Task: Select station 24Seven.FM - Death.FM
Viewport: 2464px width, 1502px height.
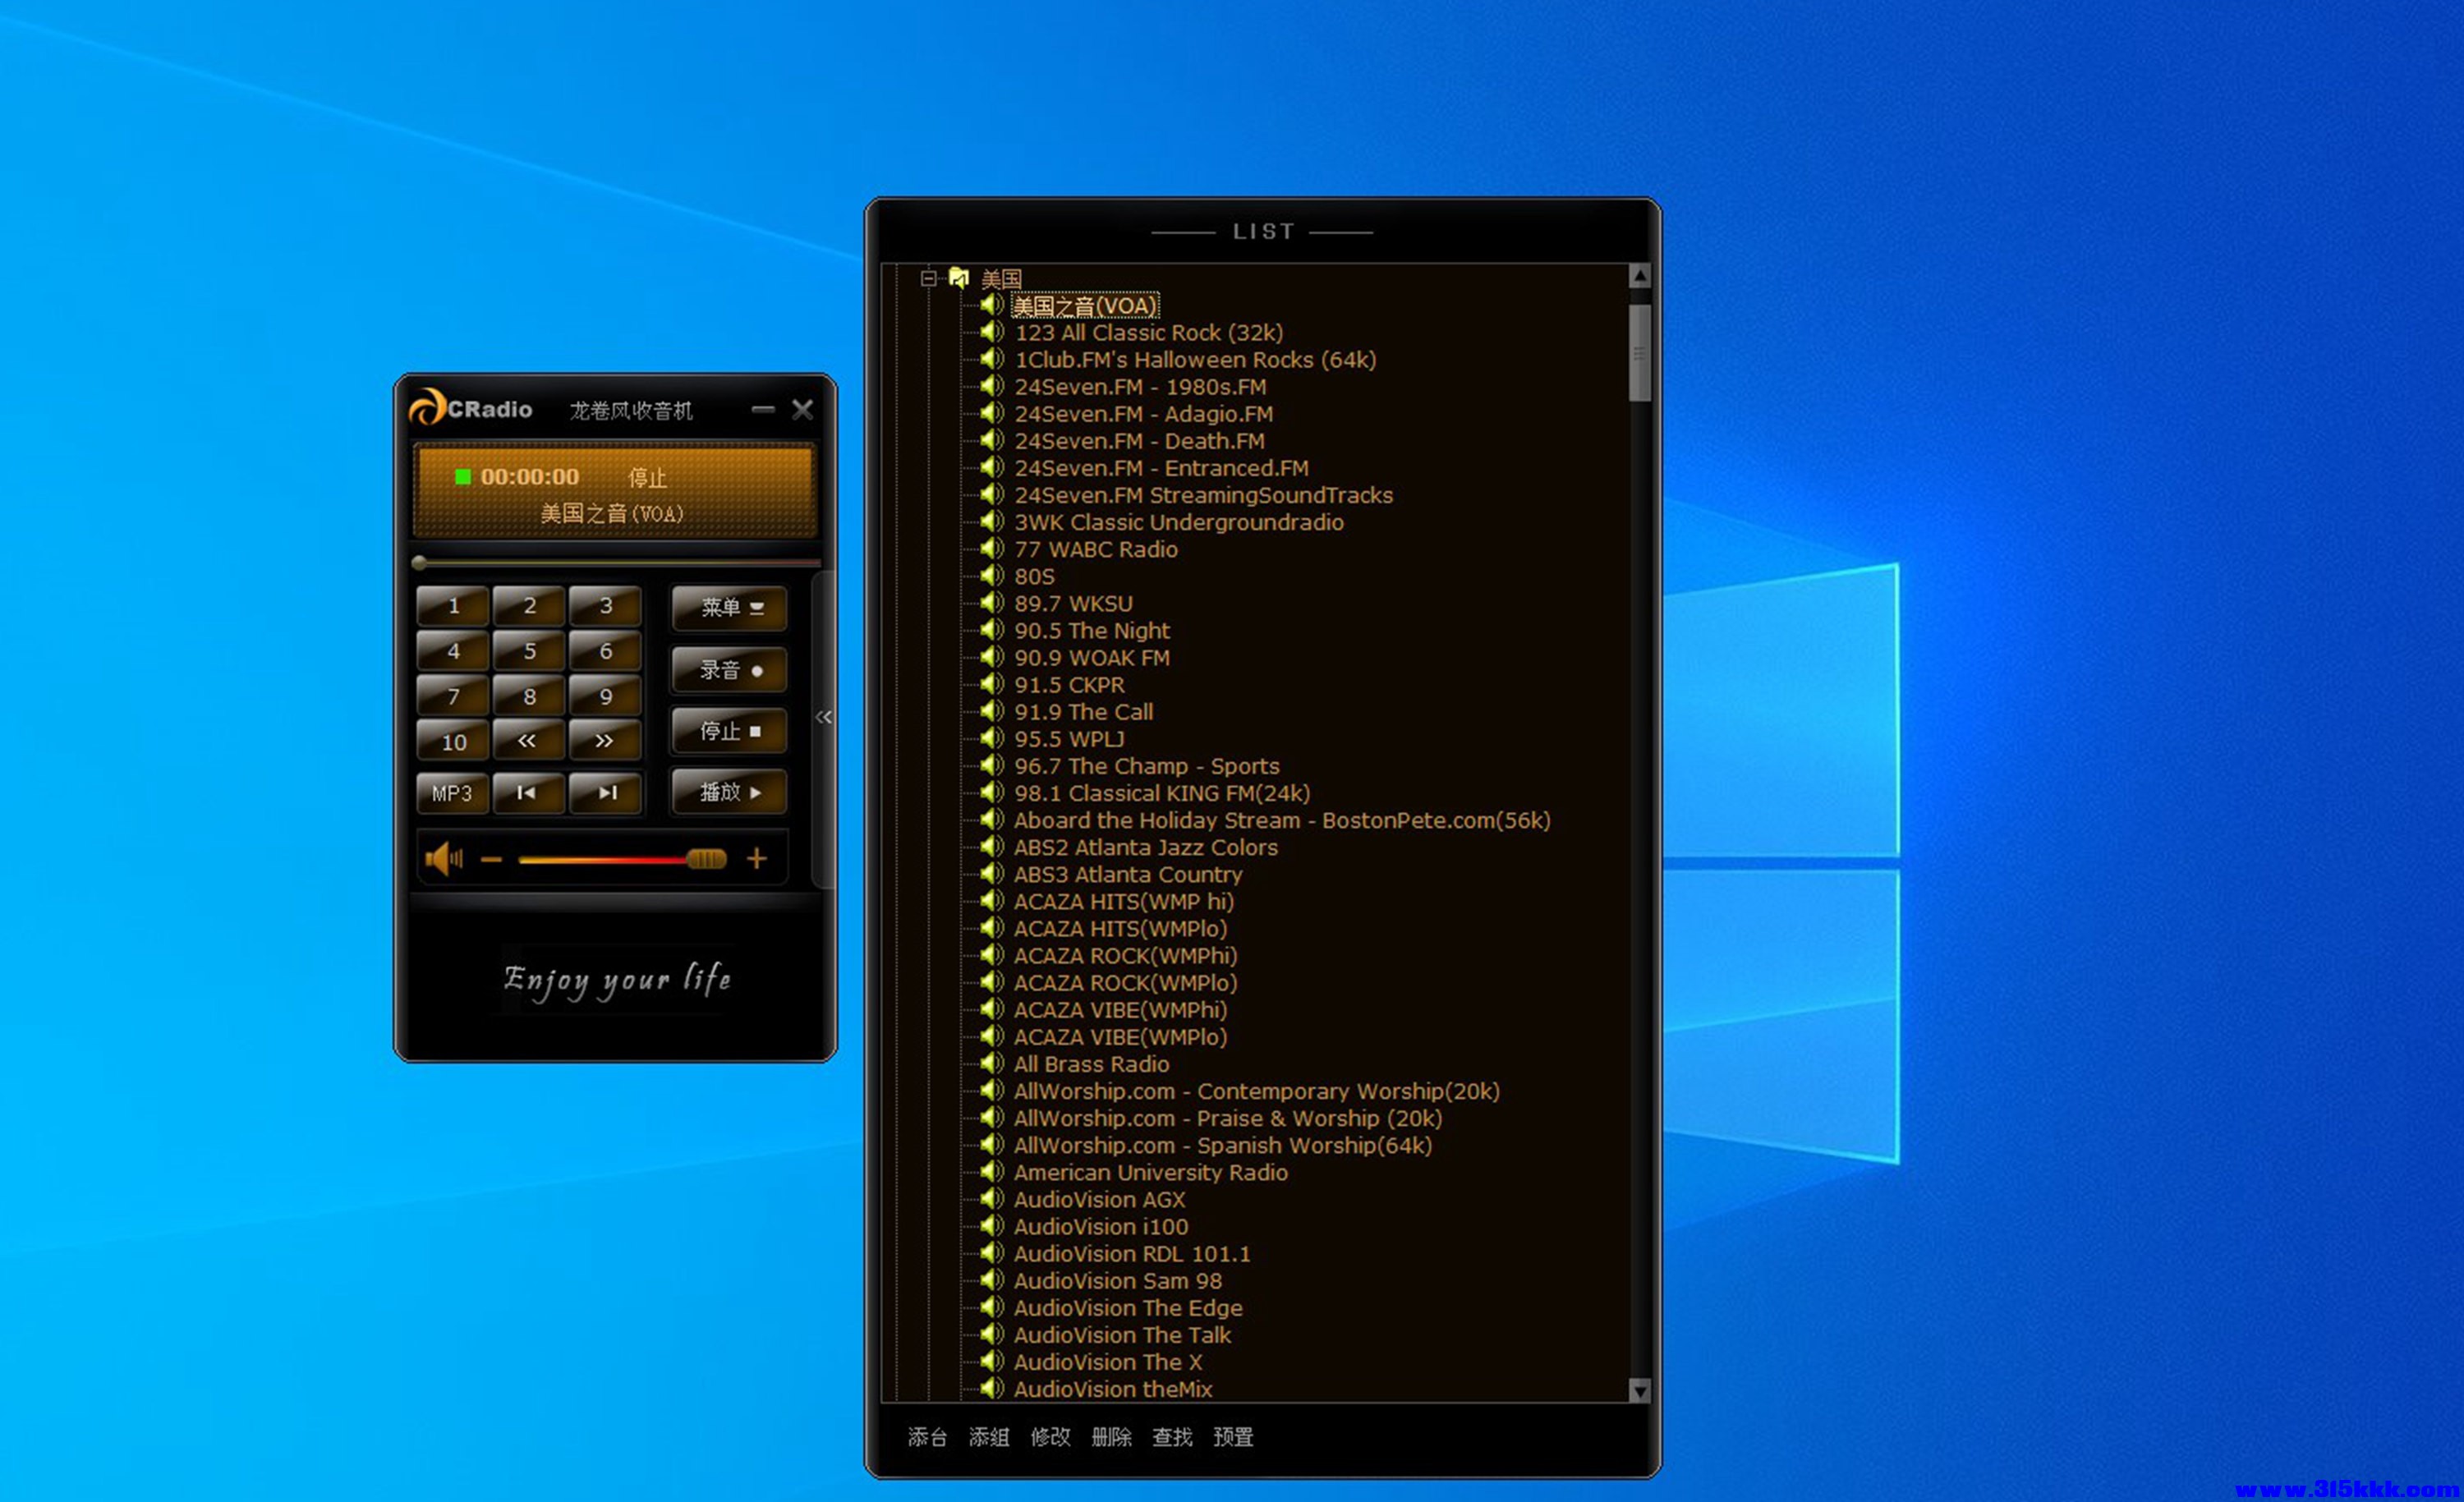Action: point(1139,441)
